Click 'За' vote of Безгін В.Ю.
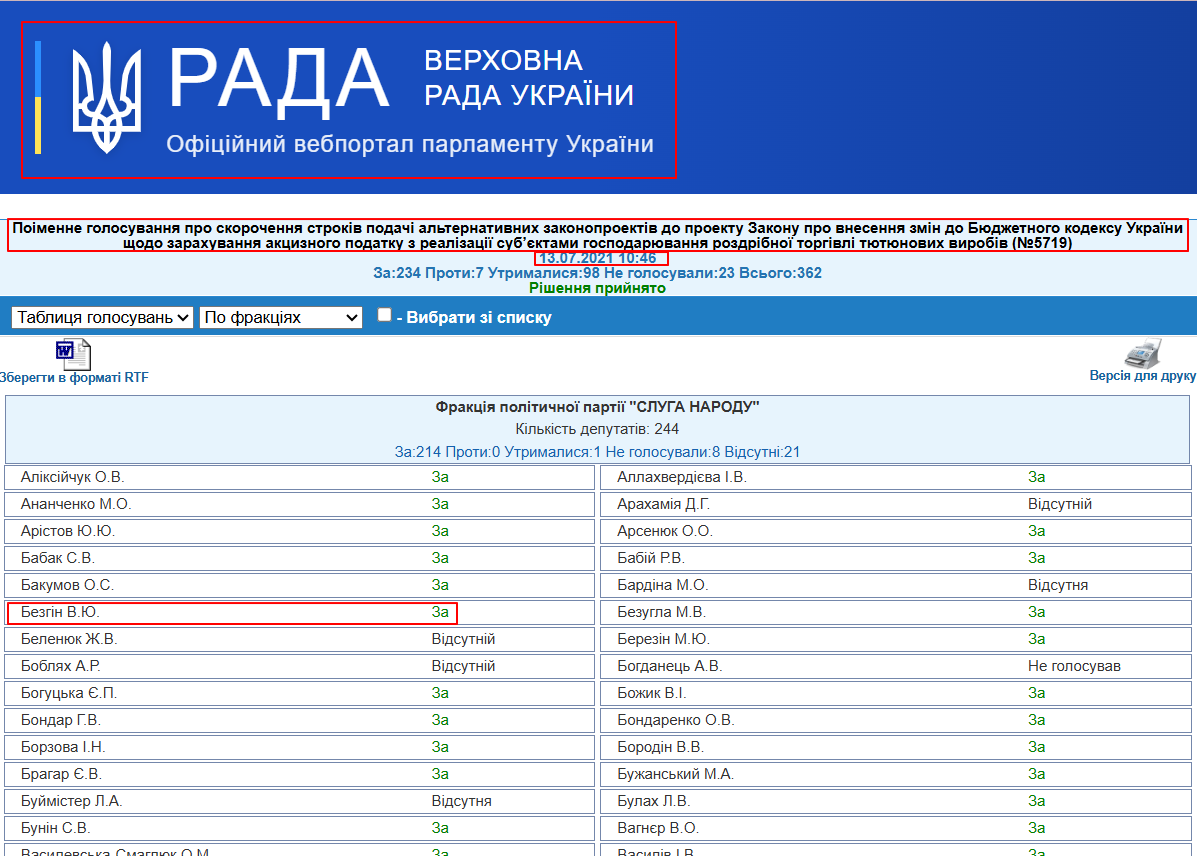The image size is (1197, 856). click(440, 612)
